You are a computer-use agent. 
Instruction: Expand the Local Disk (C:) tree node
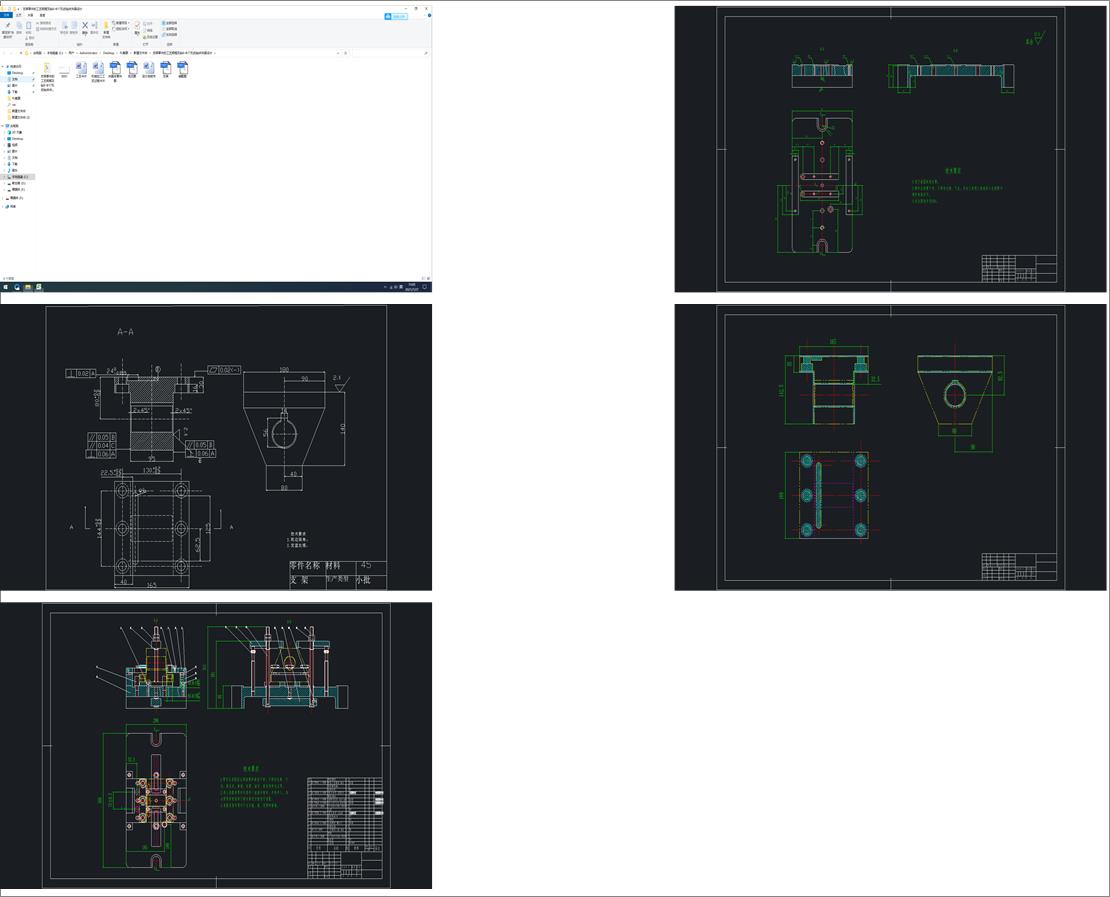(4, 177)
